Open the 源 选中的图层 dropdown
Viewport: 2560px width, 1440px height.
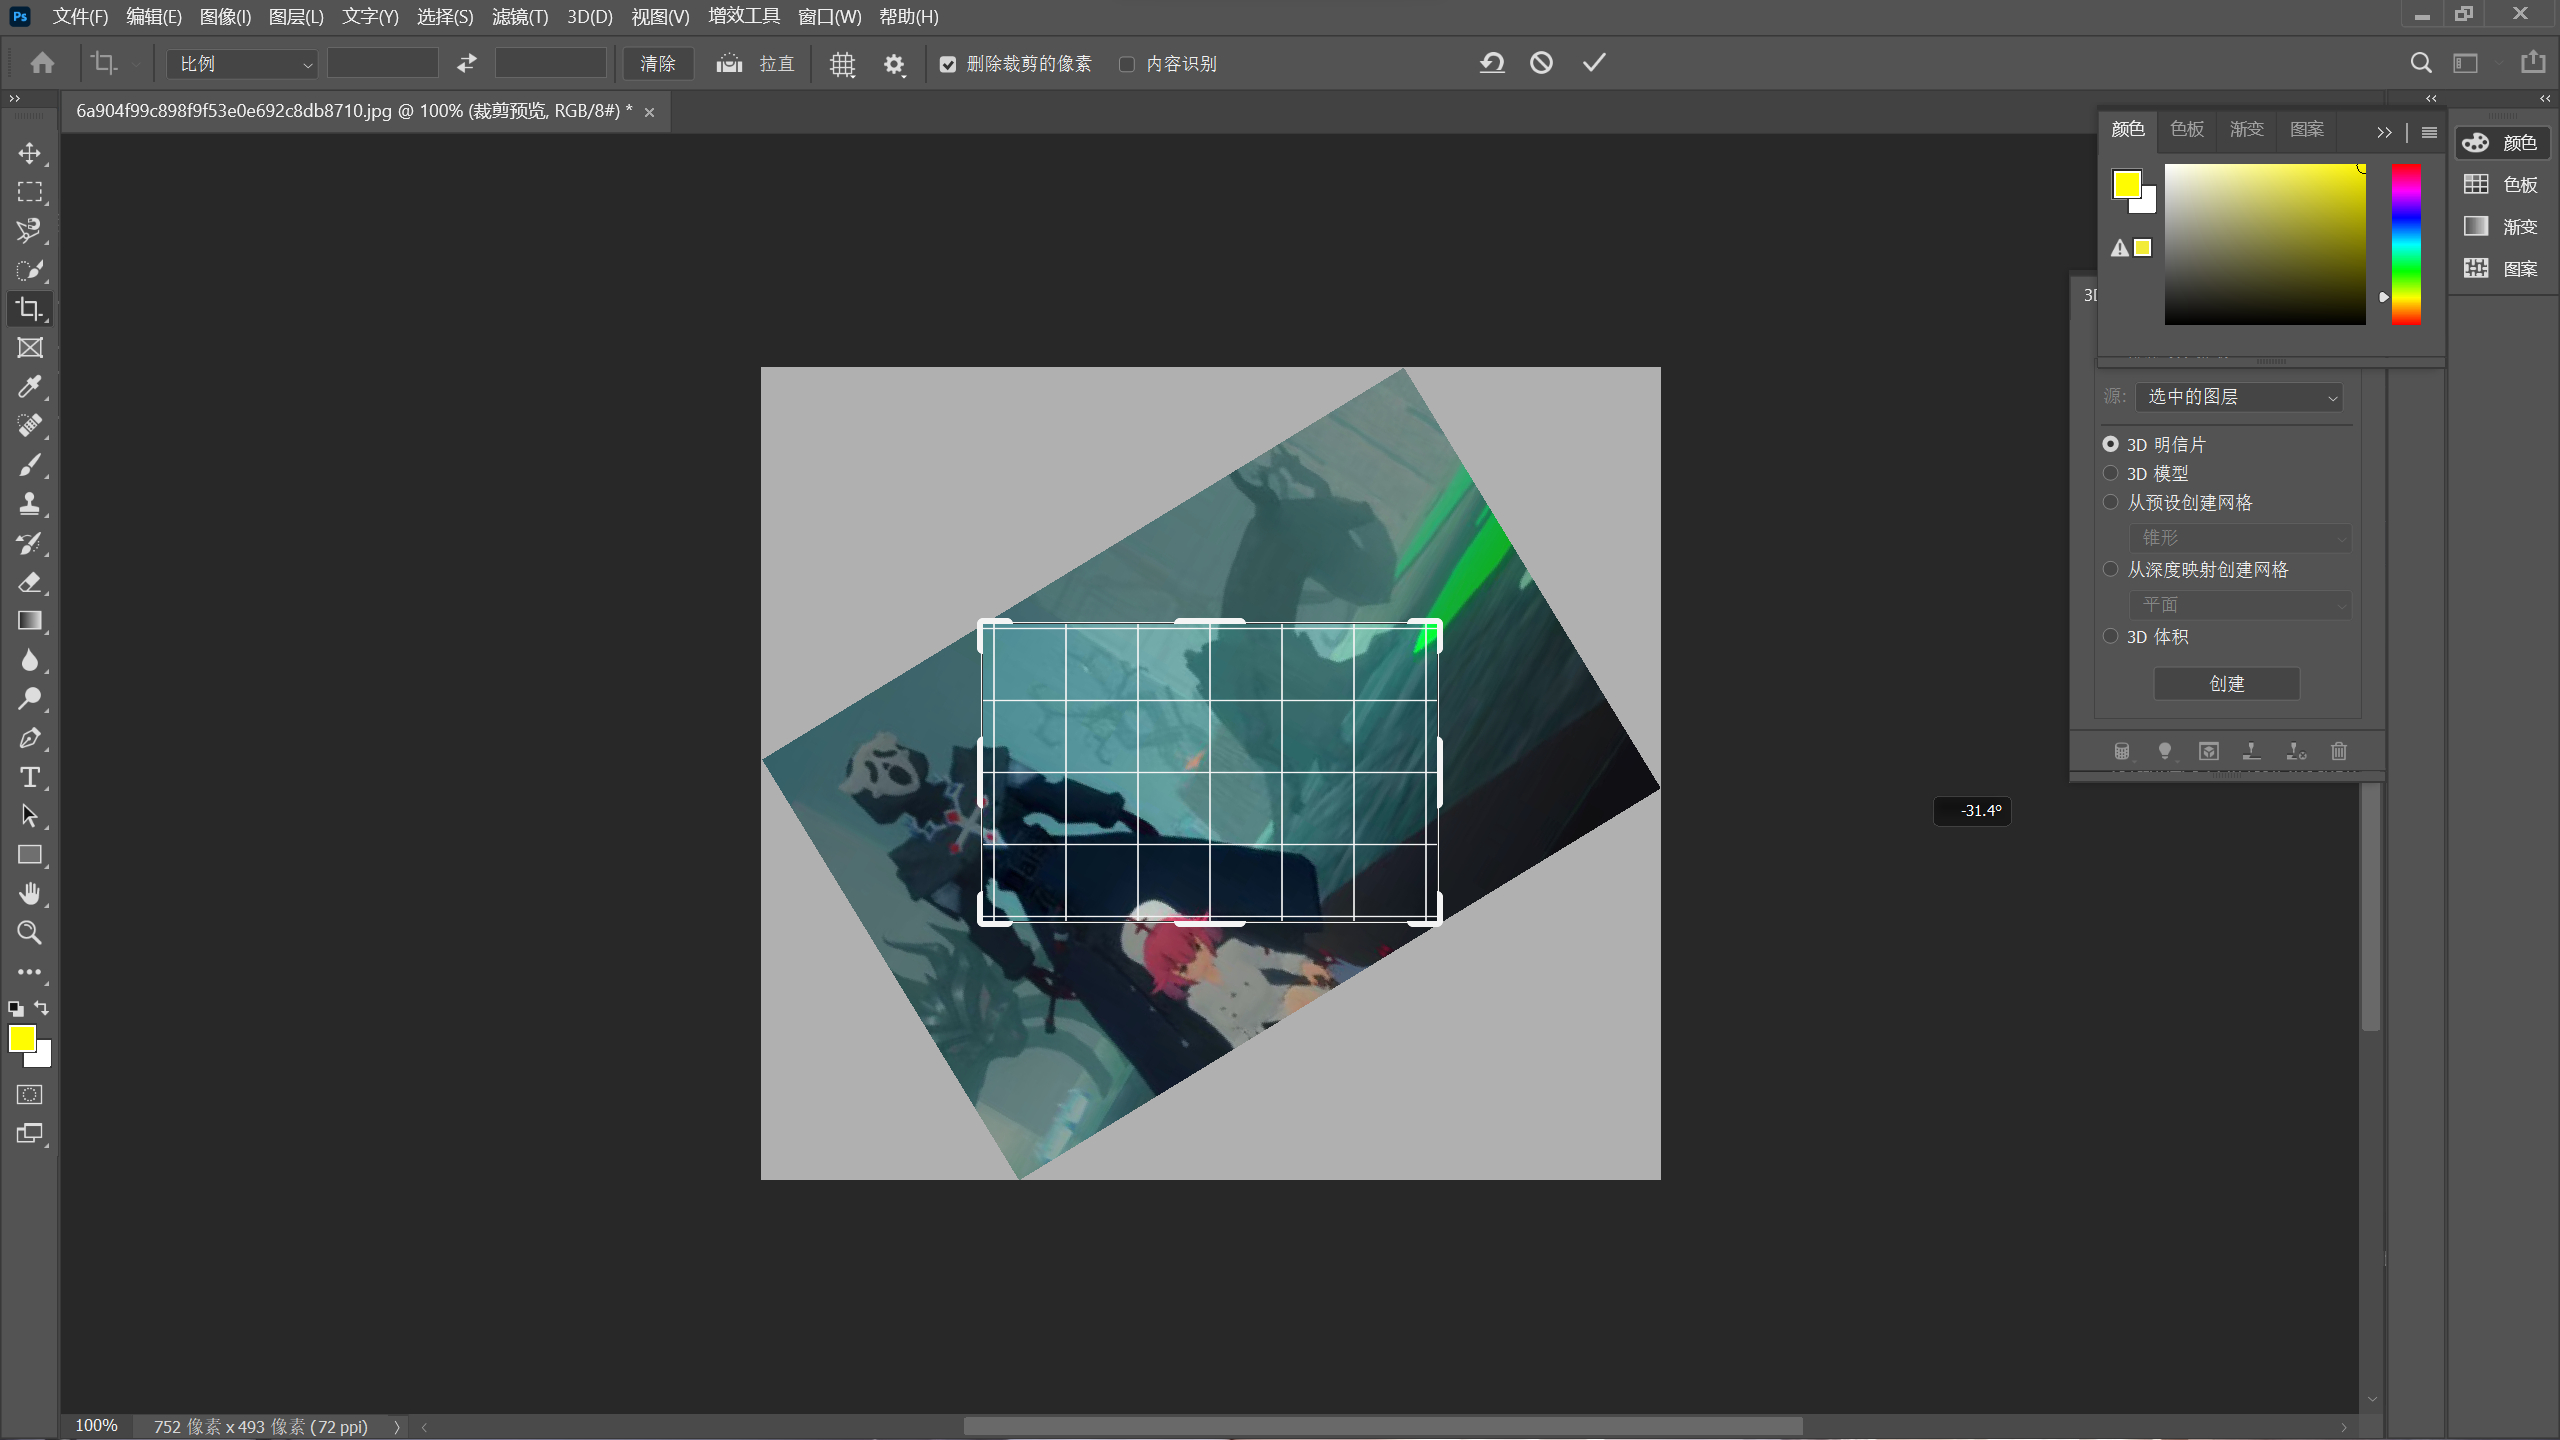click(2240, 397)
